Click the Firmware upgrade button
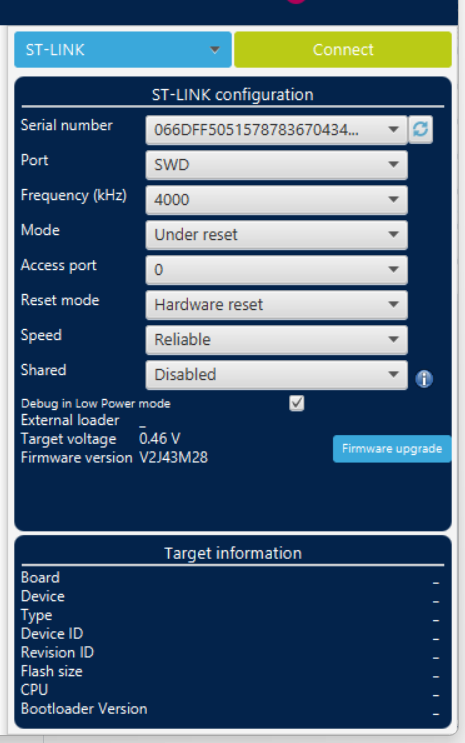 pos(392,449)
